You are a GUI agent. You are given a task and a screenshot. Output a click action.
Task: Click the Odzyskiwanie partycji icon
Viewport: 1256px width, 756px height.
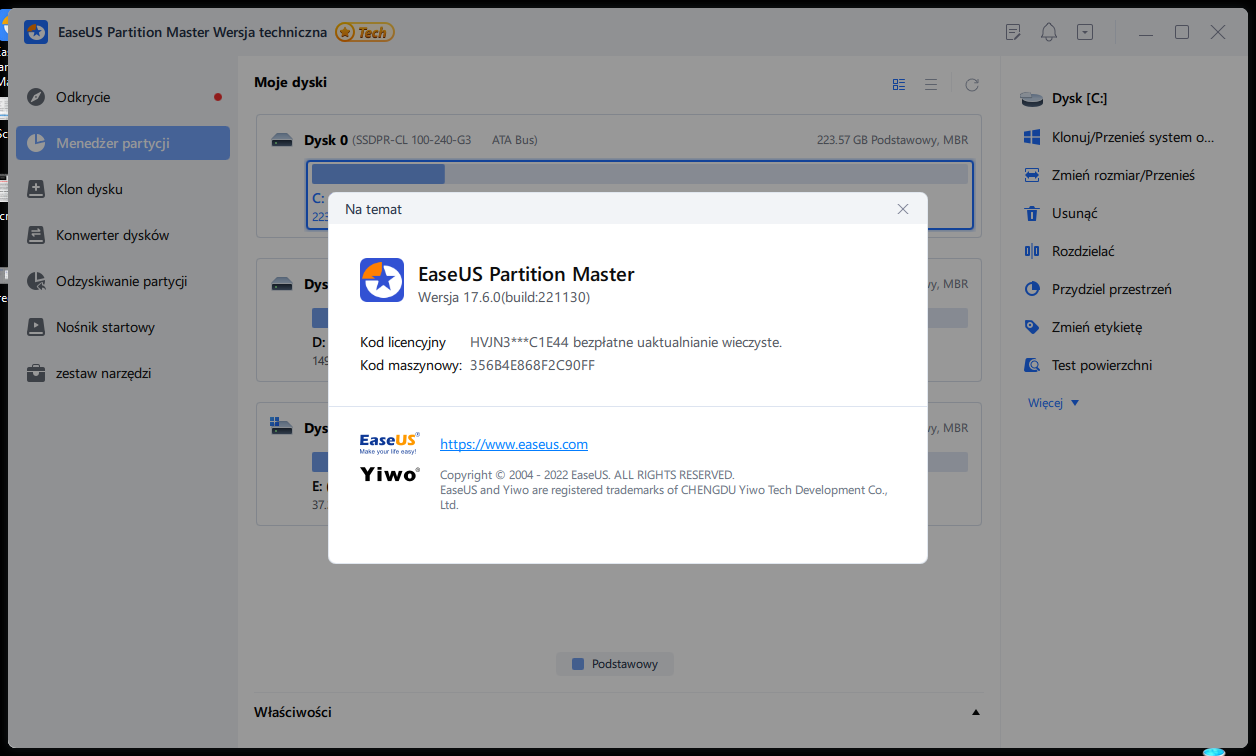pos(36,281)
